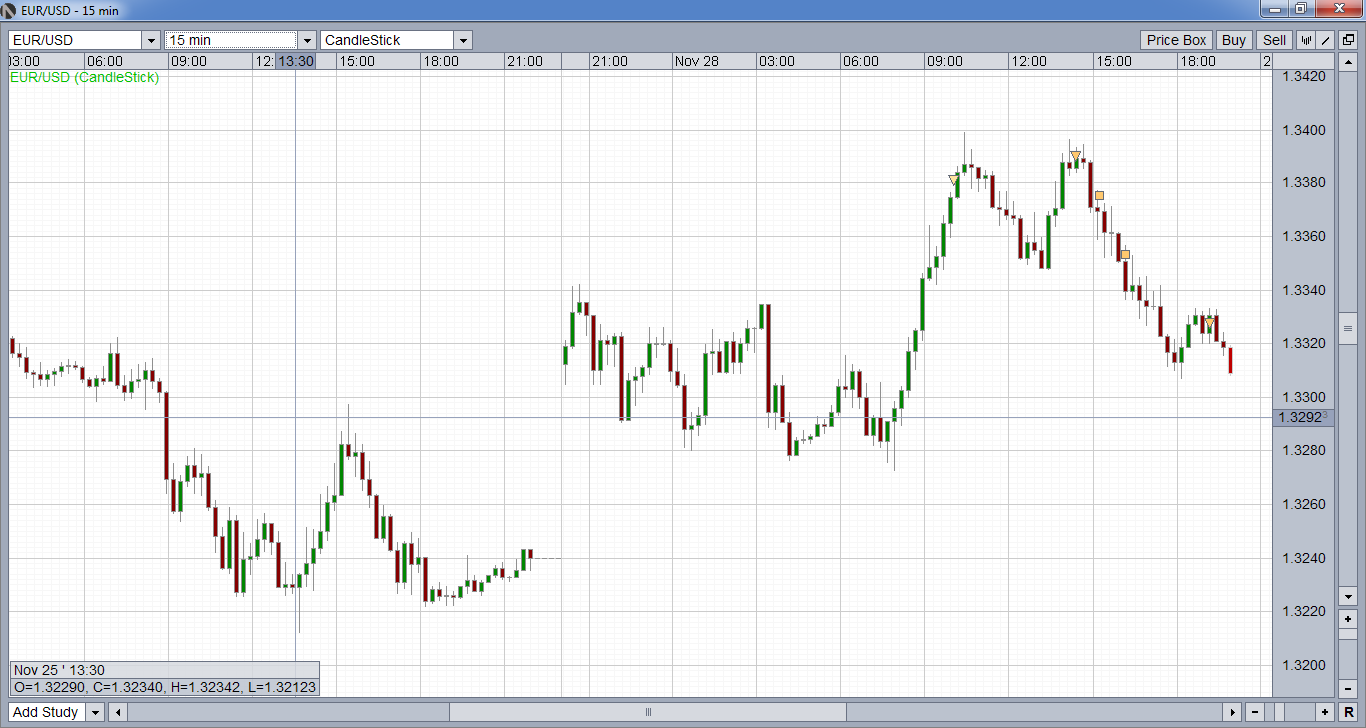Click the vertical scrollbar thumb
The image size is (1366, 728).
click(1348, 328)
